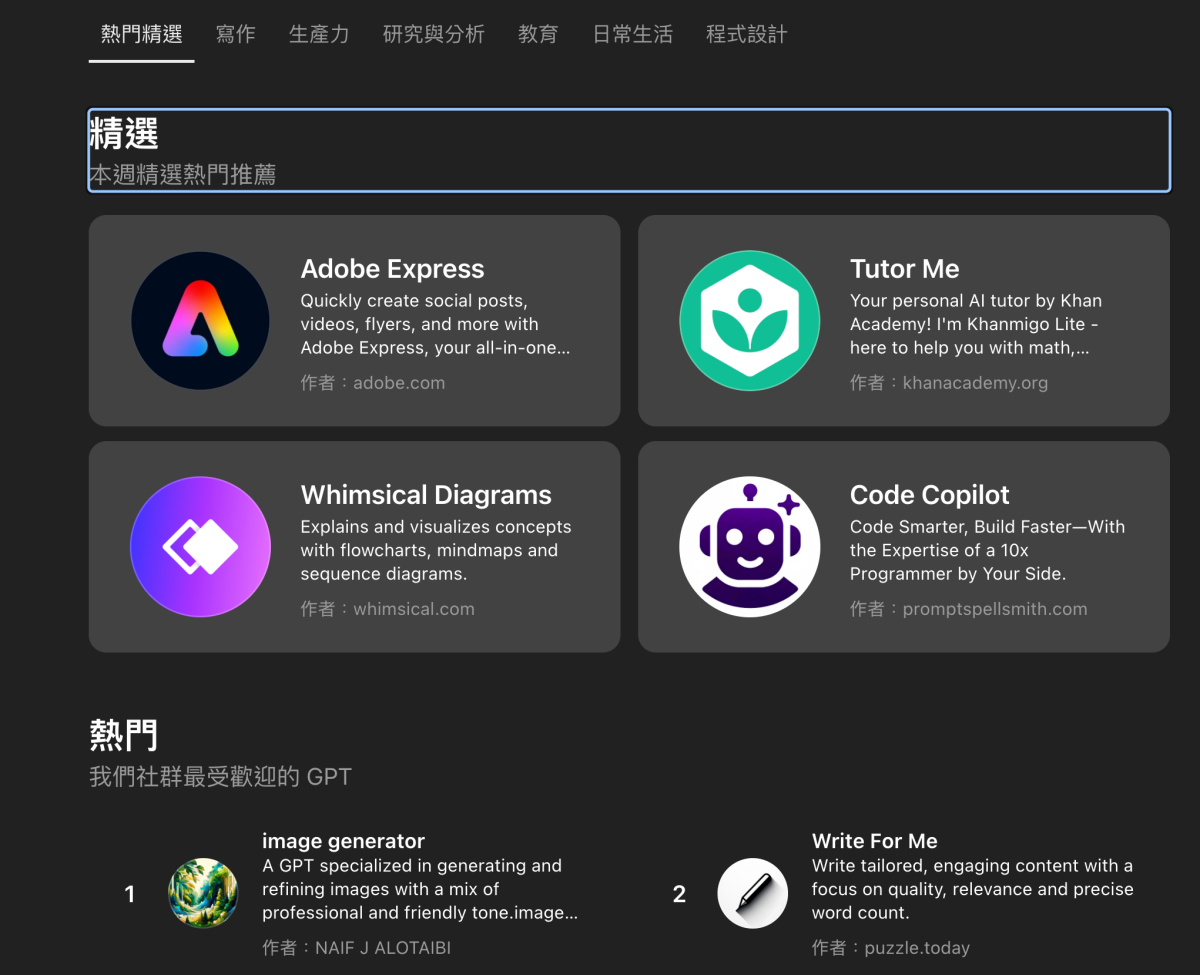Click the 作者：NAIF J ALOTAIBI author text
This screenshot has height=975, width=1200.
click(x=356, y=947)
